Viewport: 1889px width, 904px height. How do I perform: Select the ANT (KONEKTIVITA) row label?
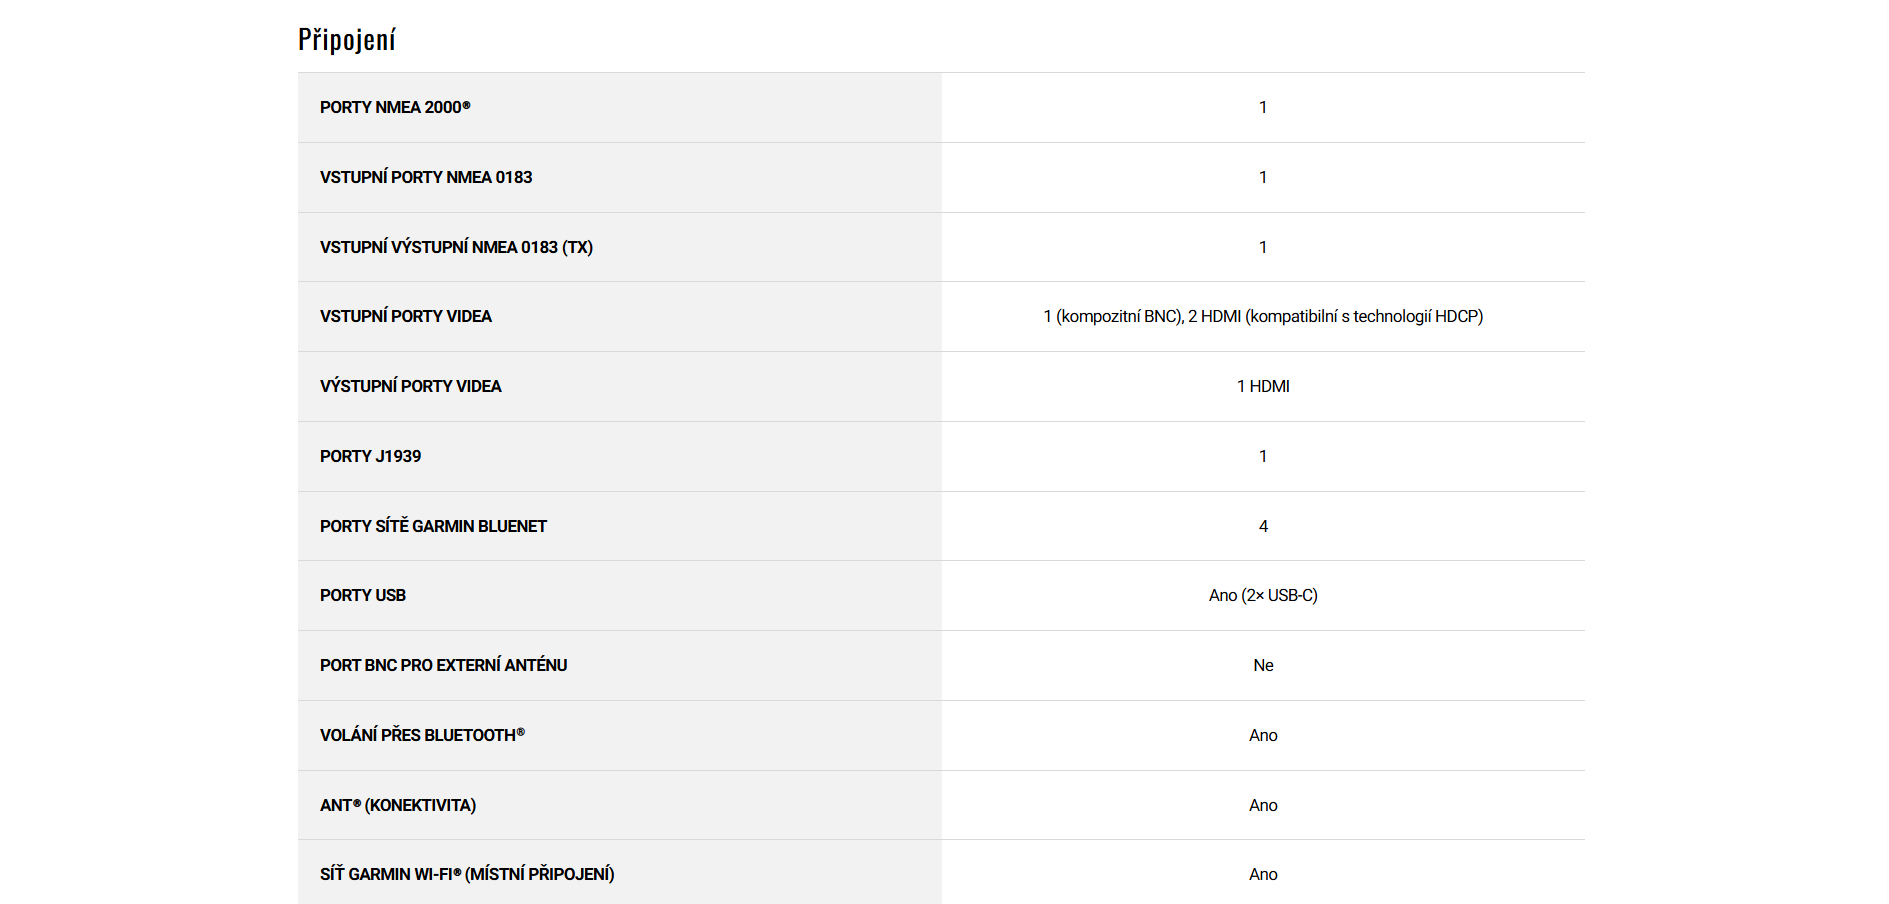click(398, 805)
